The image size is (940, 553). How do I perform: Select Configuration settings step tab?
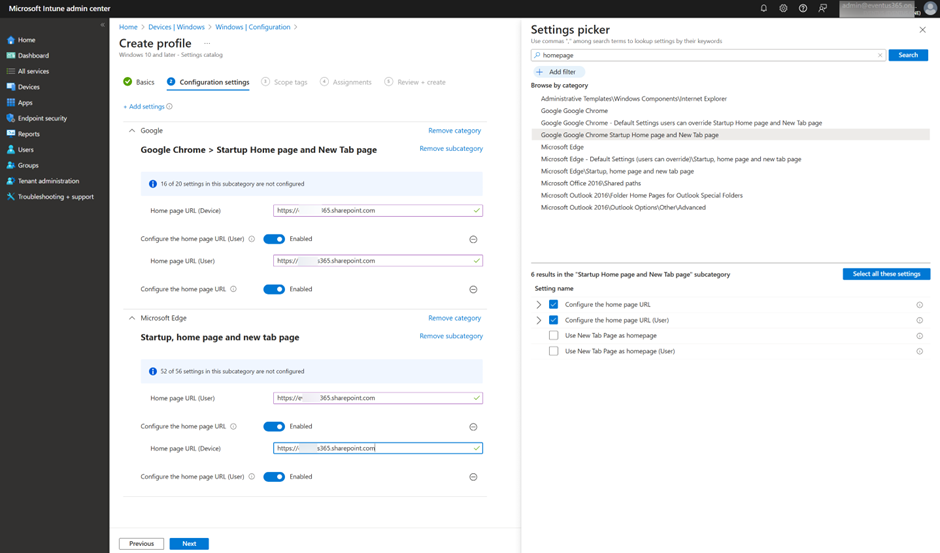[x=208, y=82]
